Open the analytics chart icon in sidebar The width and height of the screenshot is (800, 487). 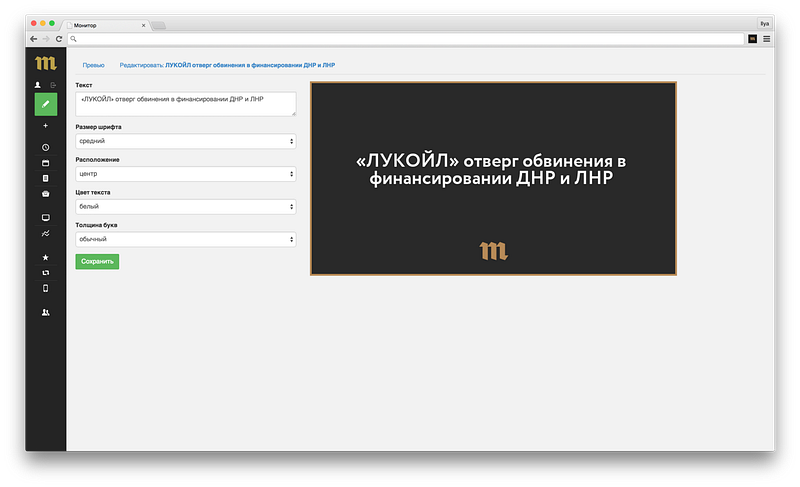pyautogui.click(x=45, y=234)
